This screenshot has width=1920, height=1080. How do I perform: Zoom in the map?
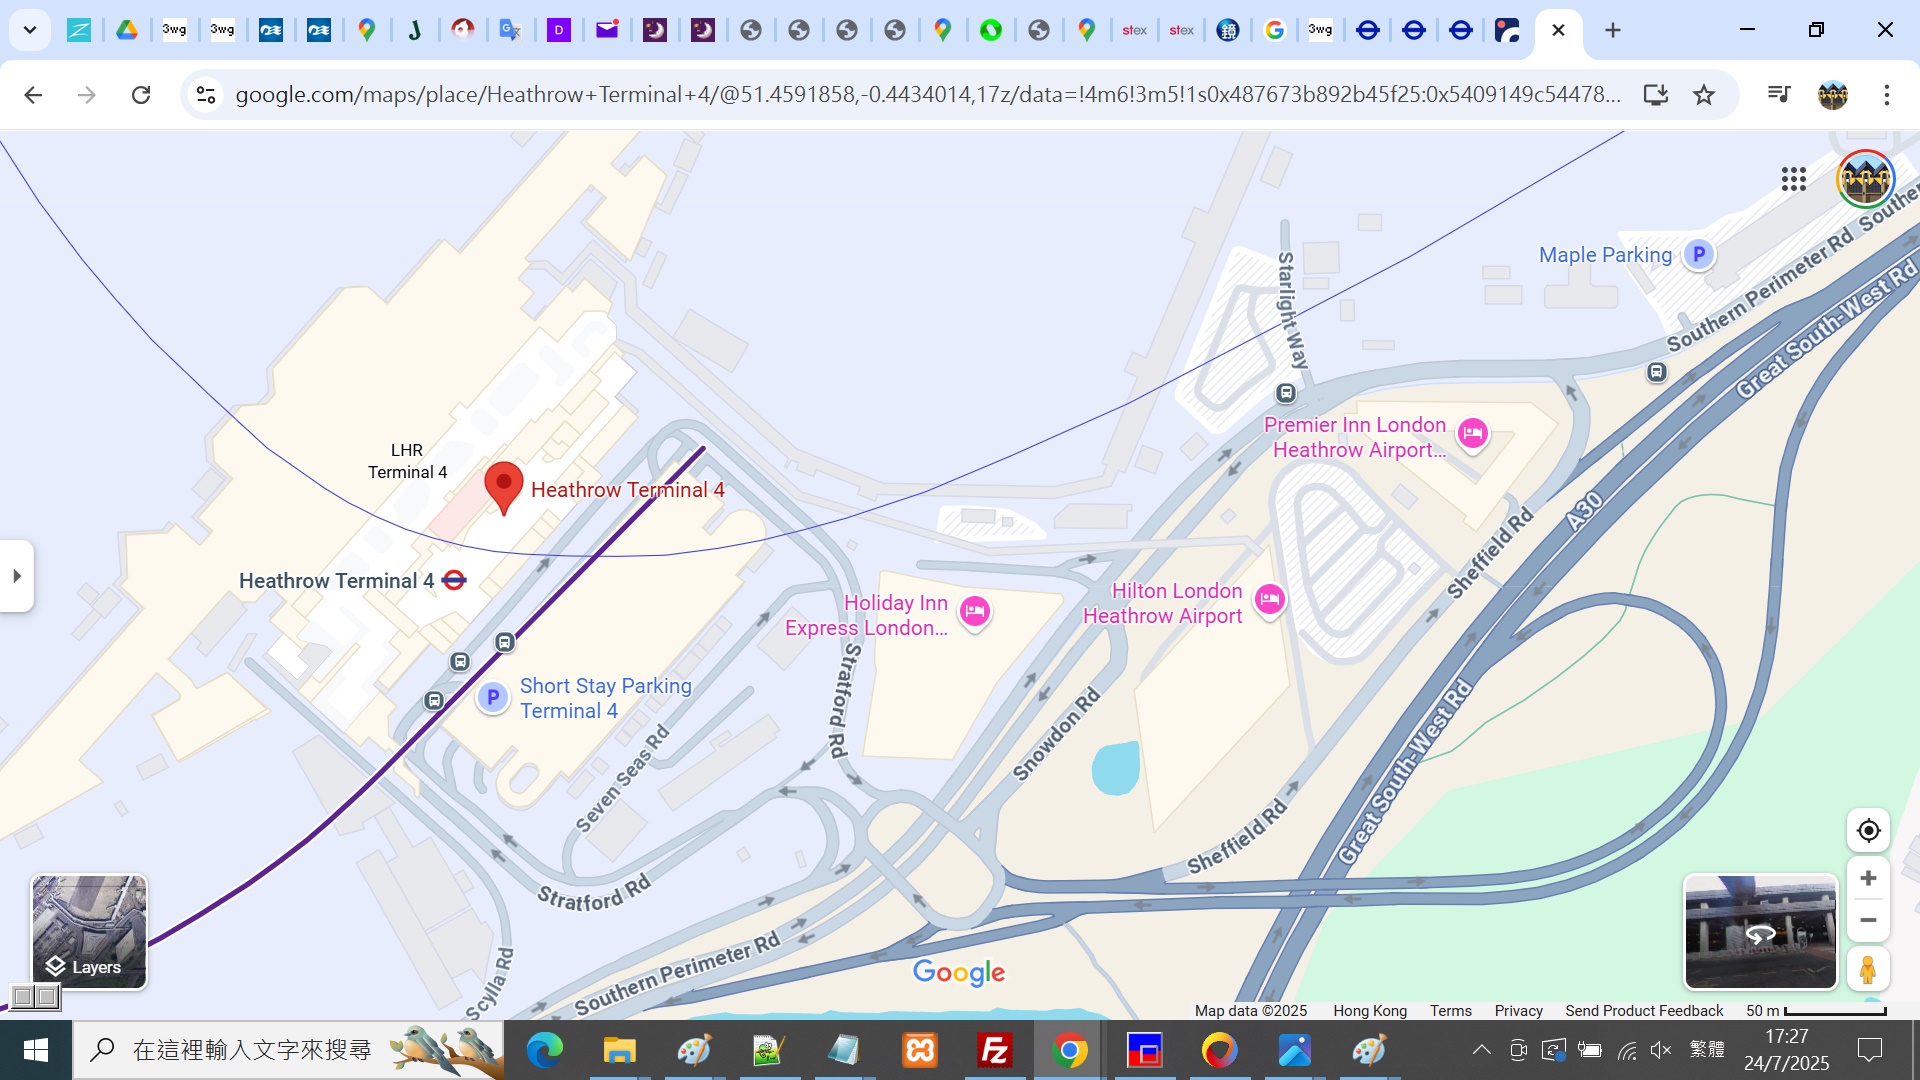pyautogui.click(x=1868, y=878)
